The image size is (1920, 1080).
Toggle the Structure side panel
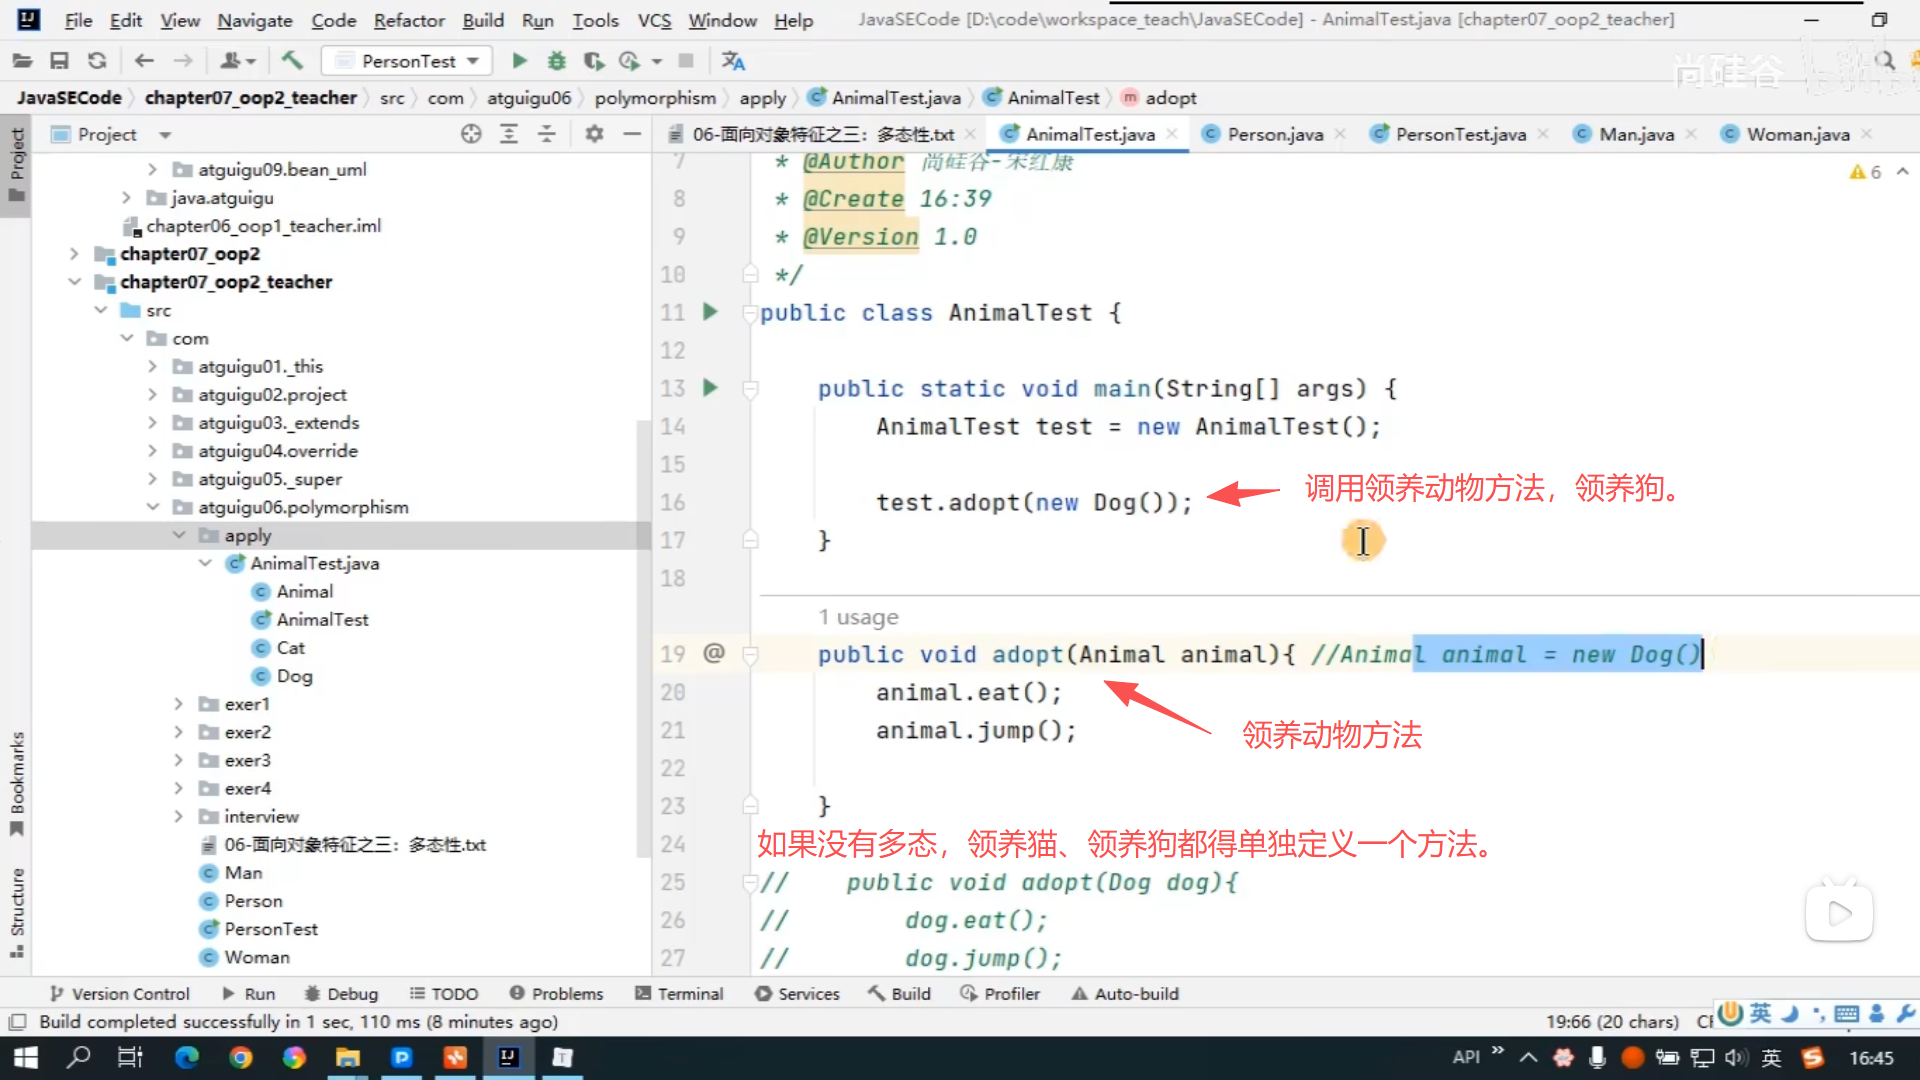[17, 910]
